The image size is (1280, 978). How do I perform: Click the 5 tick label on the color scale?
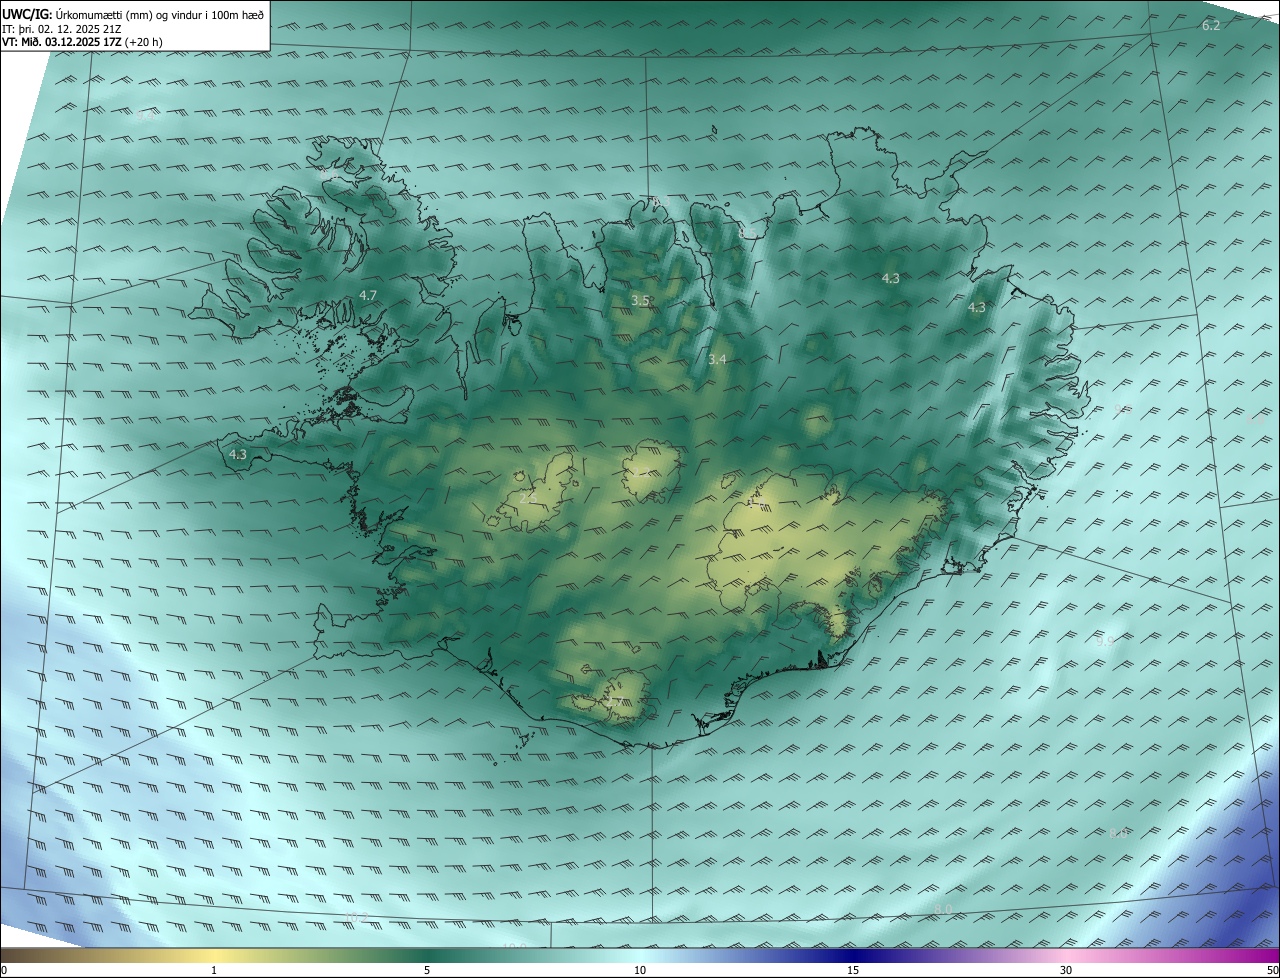[x=427, y=971]
